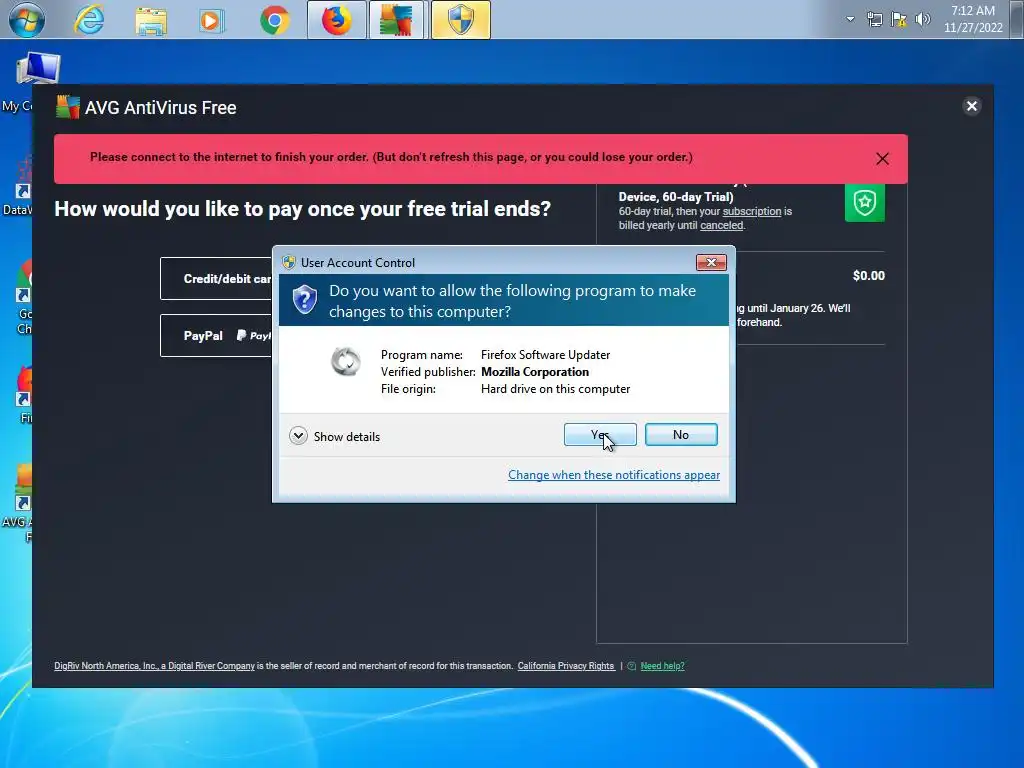The width and height of the screenshot is (1024, 768).
Task: Click Yes in User Account Control
Action: click(x=600, y=435)
